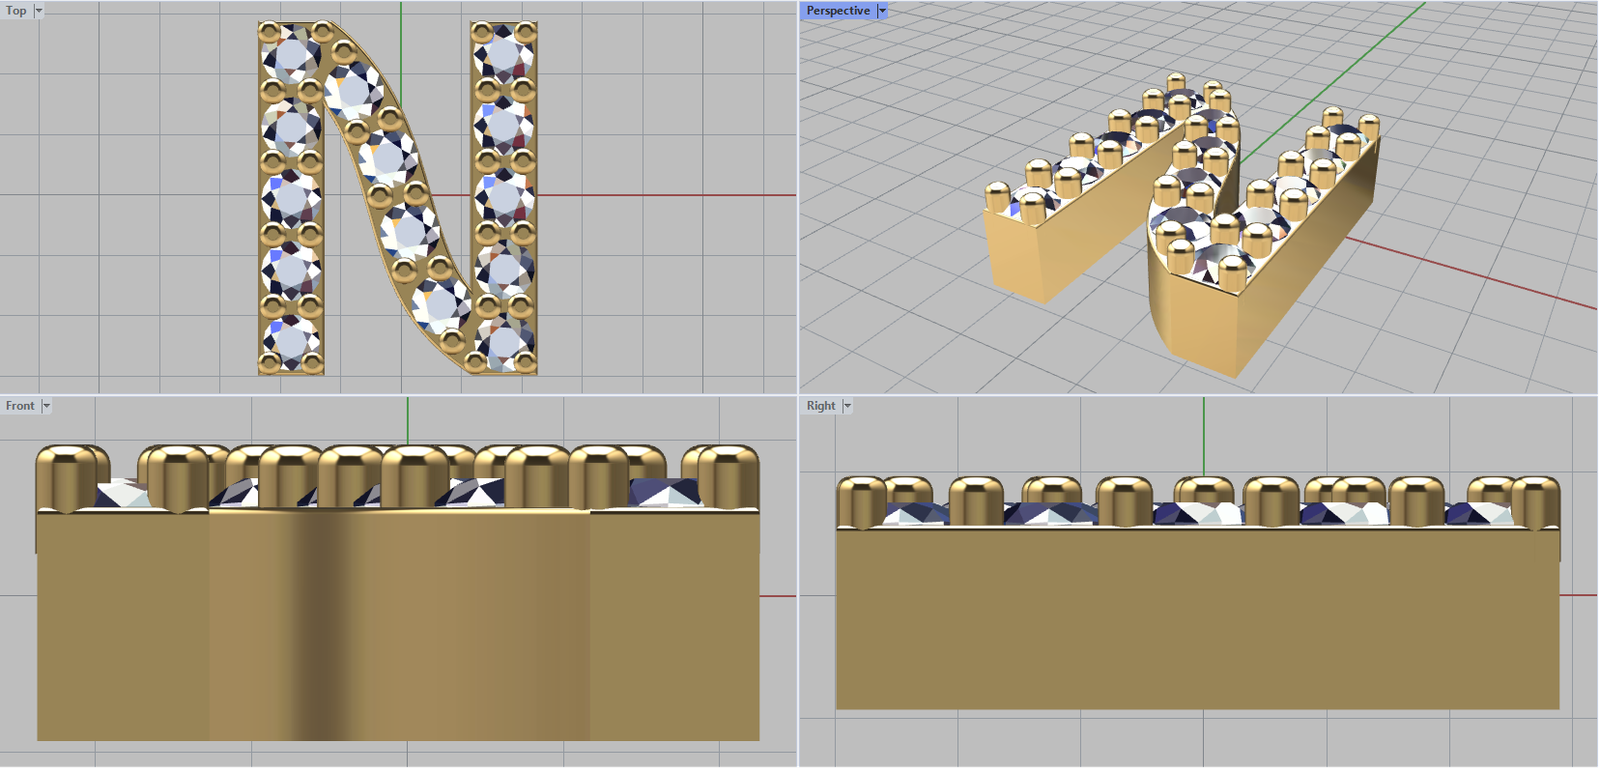Open the Front viewport dropdown arrow
The height and width of the screenshot is (772, 1600).
46,406
